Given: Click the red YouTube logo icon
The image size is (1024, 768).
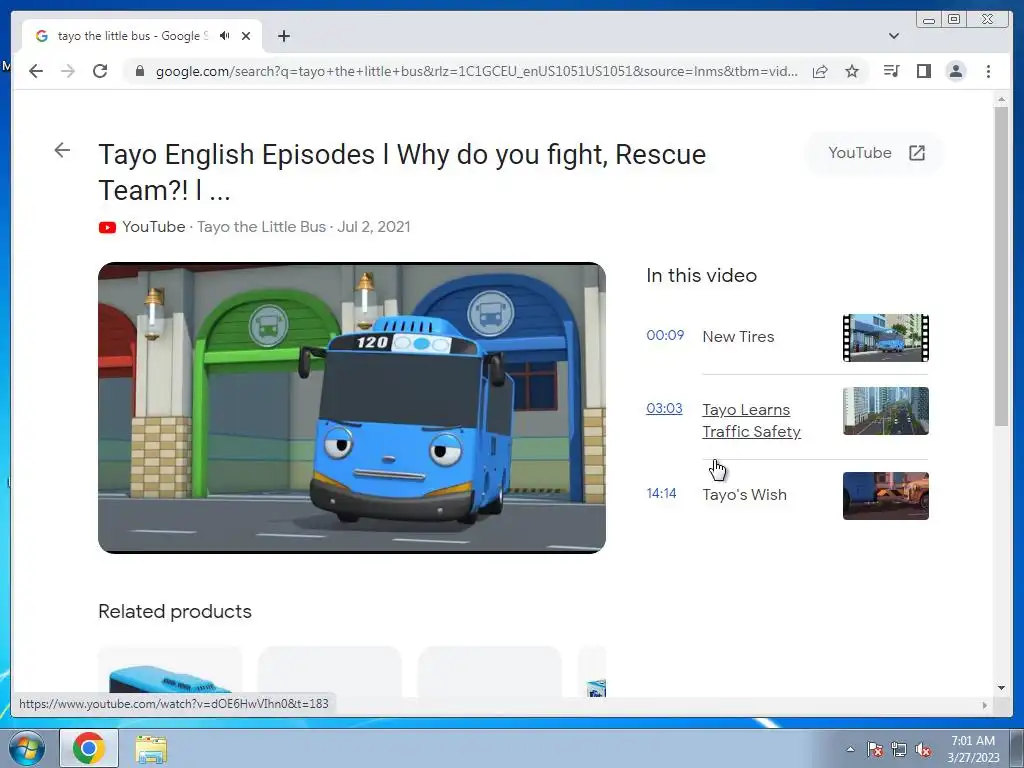Looking at the screenshot, I should [x=107, y=227].
